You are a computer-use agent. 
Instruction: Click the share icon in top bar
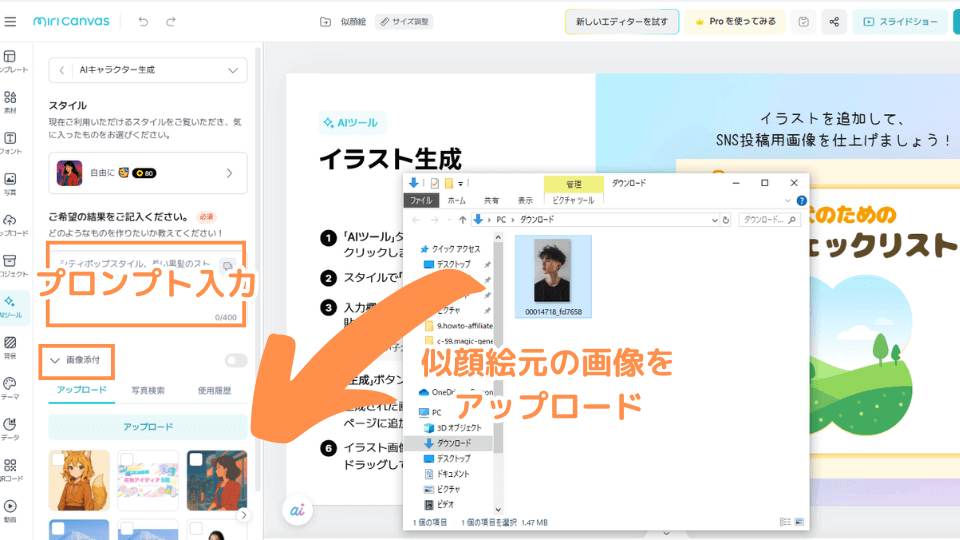point(834,21)
